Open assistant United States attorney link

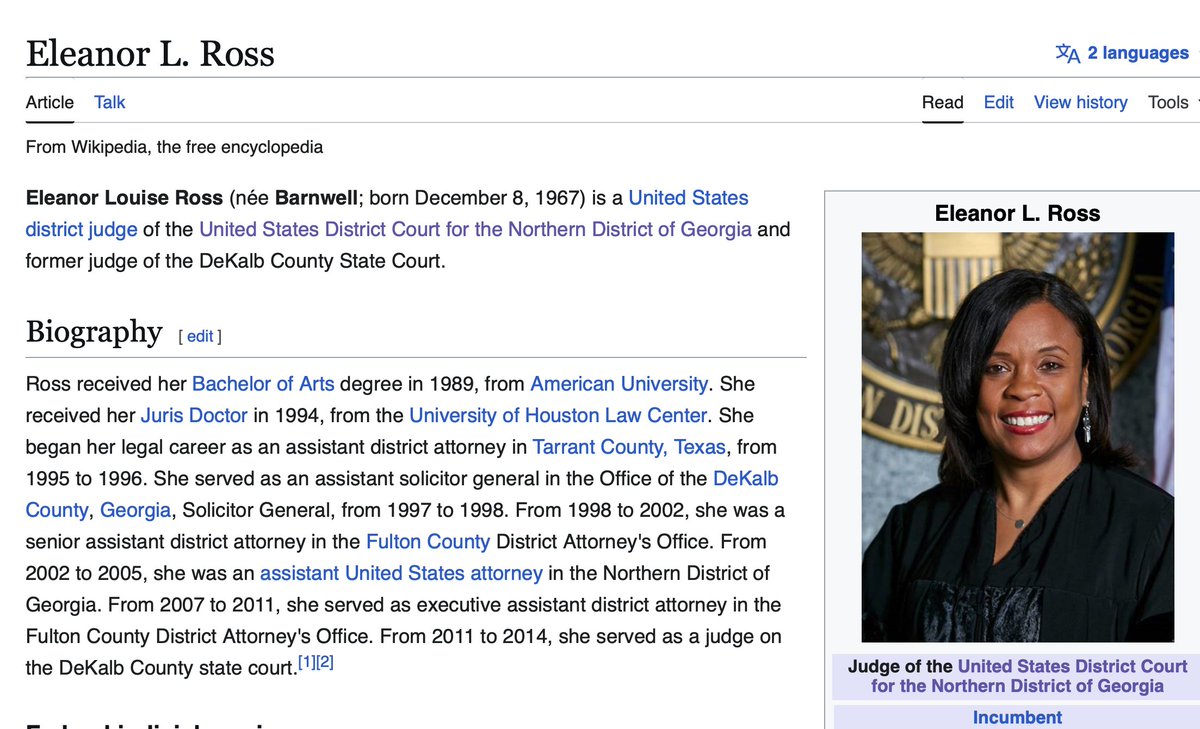click(x=401, y=573)
